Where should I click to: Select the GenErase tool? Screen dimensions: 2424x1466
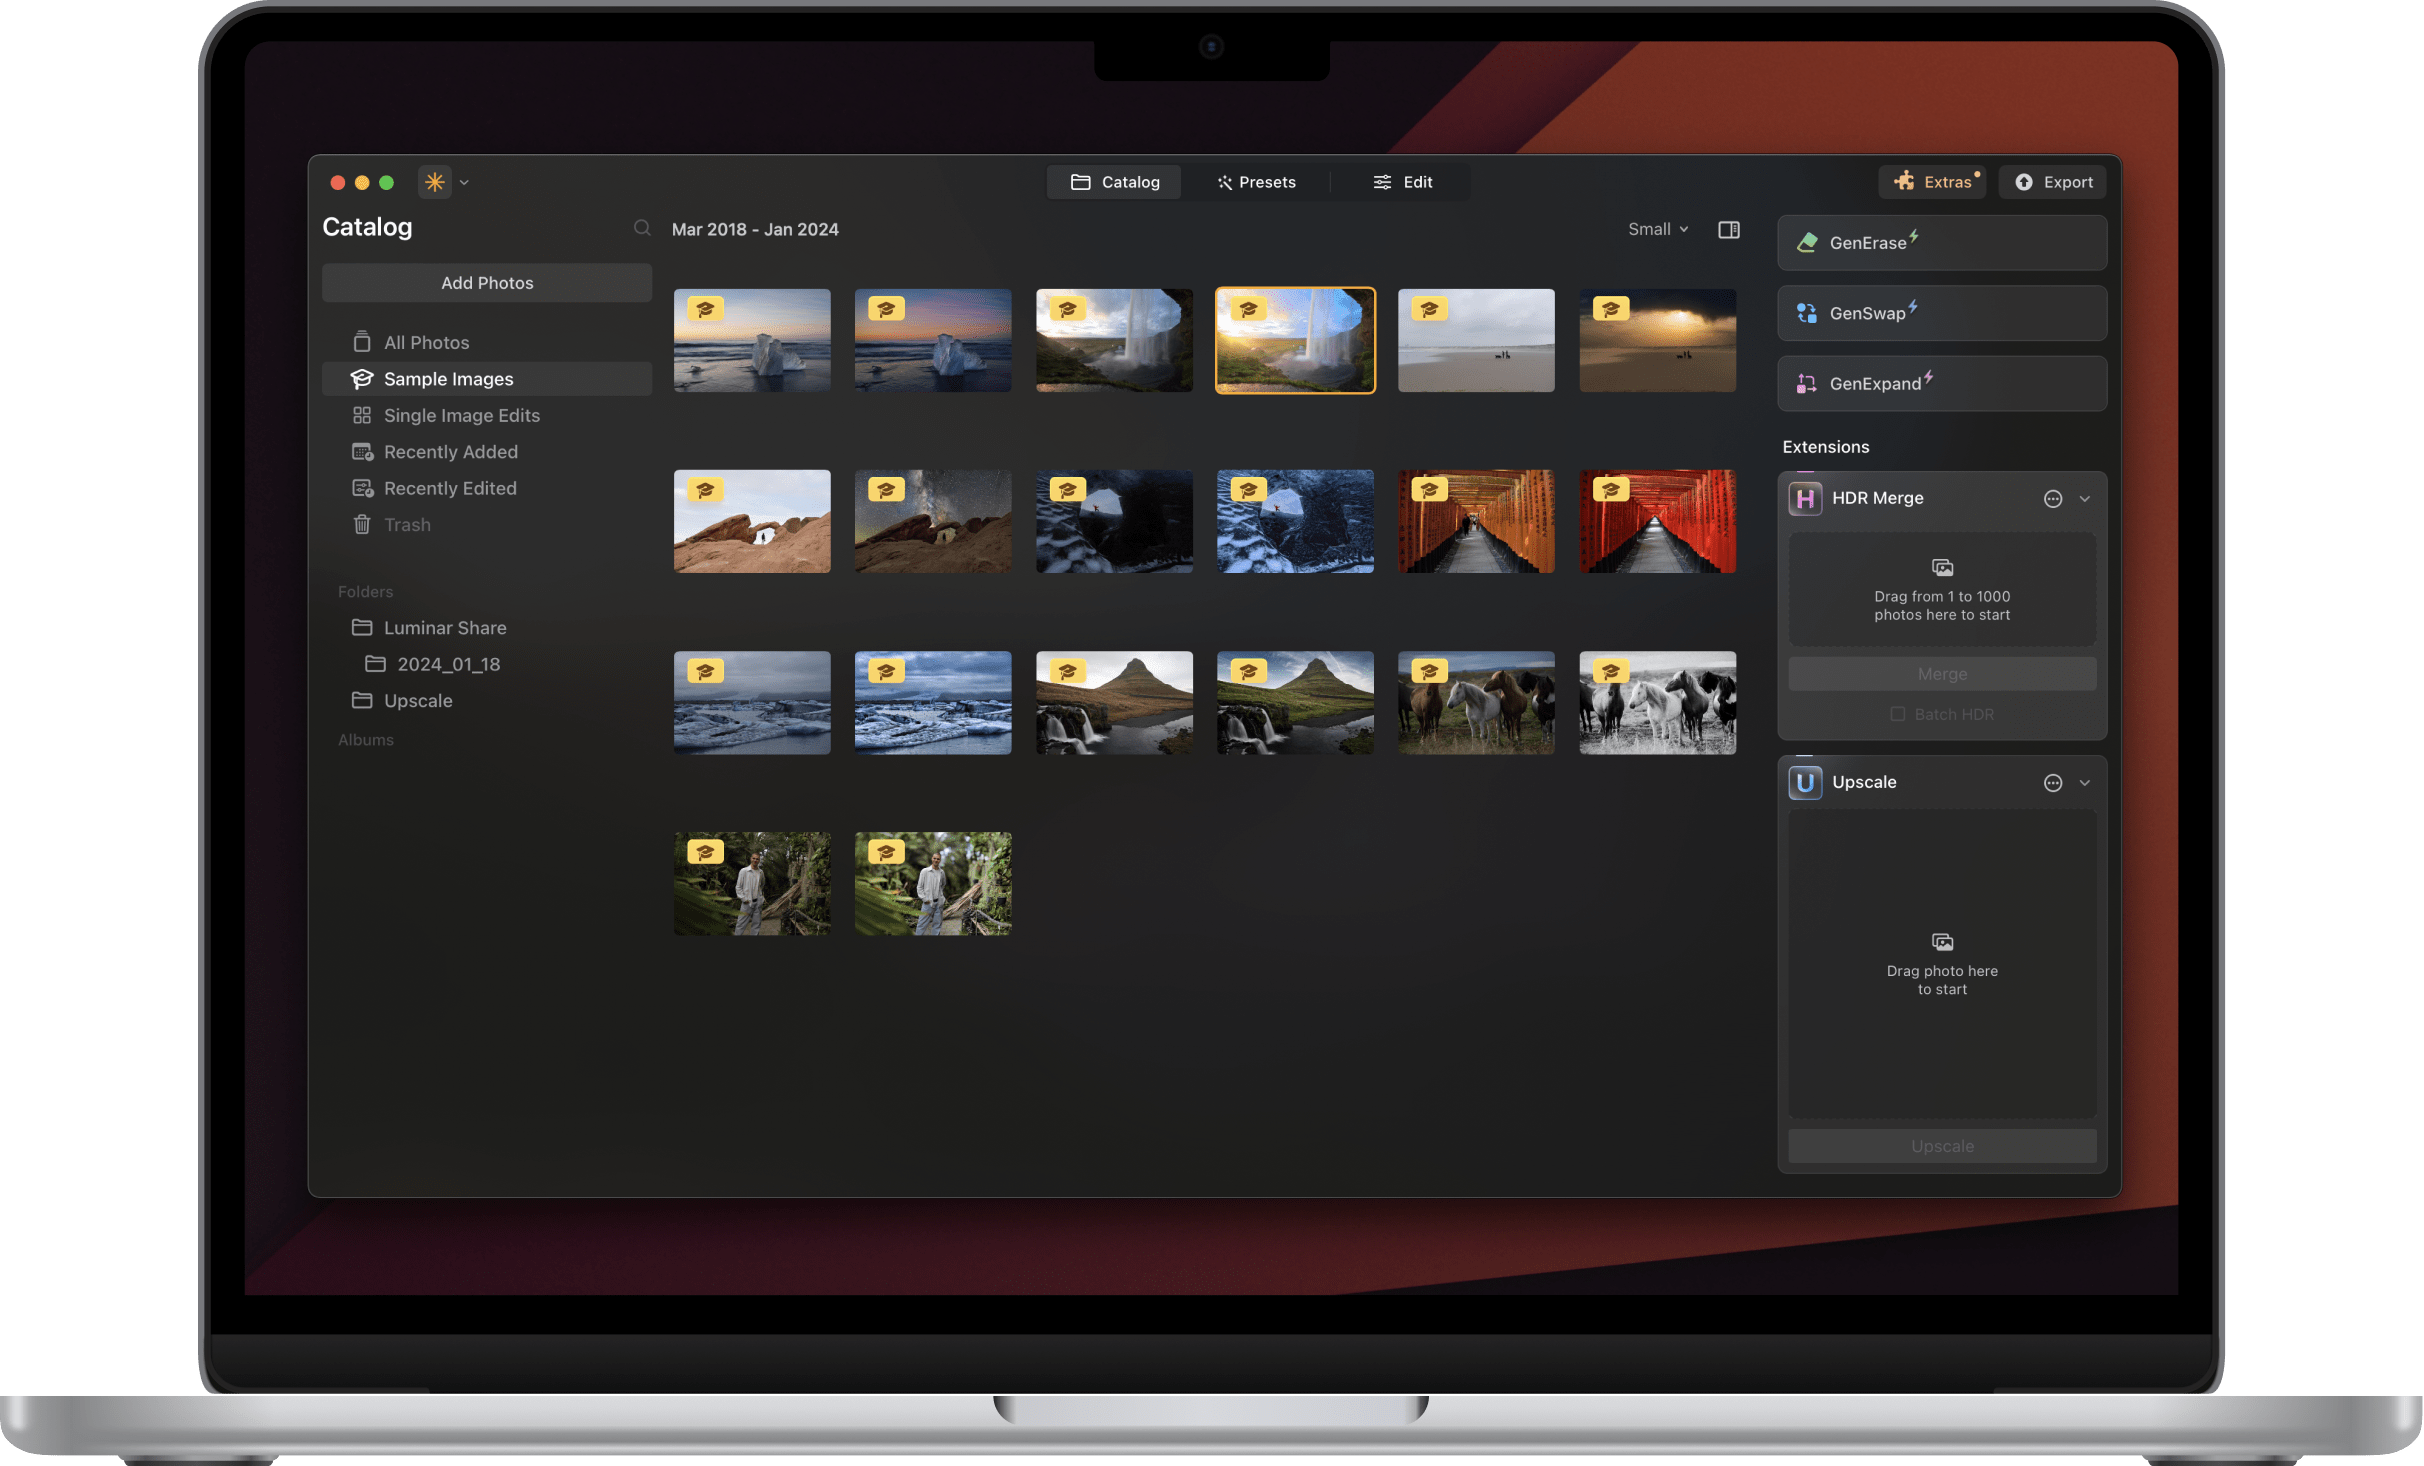[1941, 242]
